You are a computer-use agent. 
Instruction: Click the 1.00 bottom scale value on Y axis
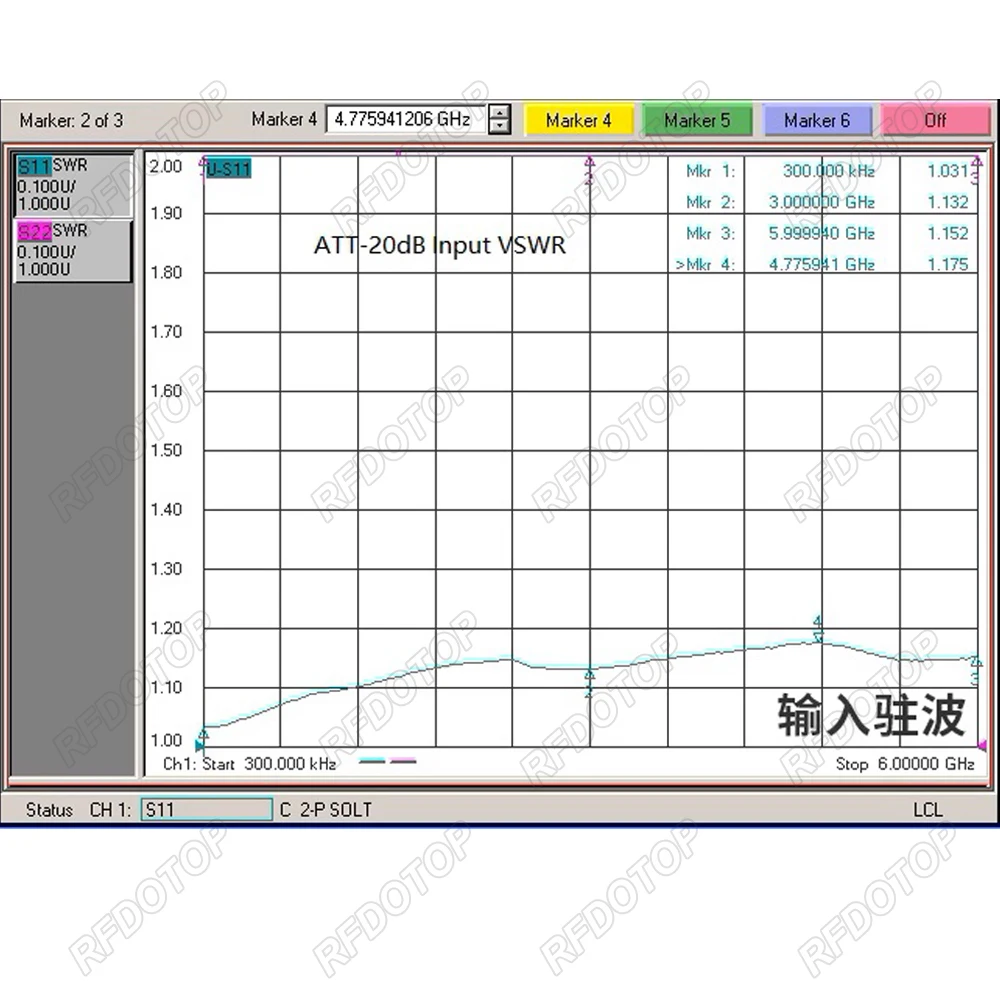point(166,740)
